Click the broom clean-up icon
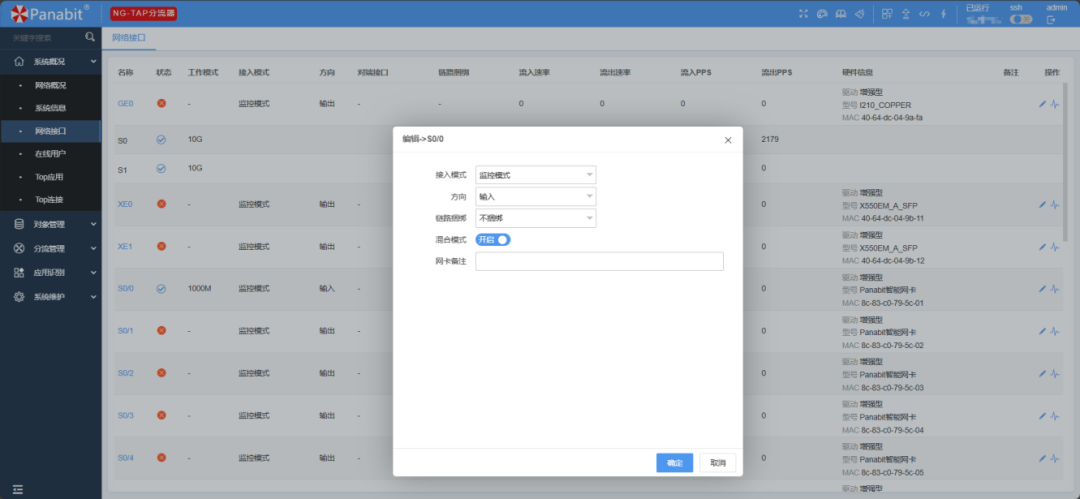The image size is (1080, 499). [x=860, y=14]
